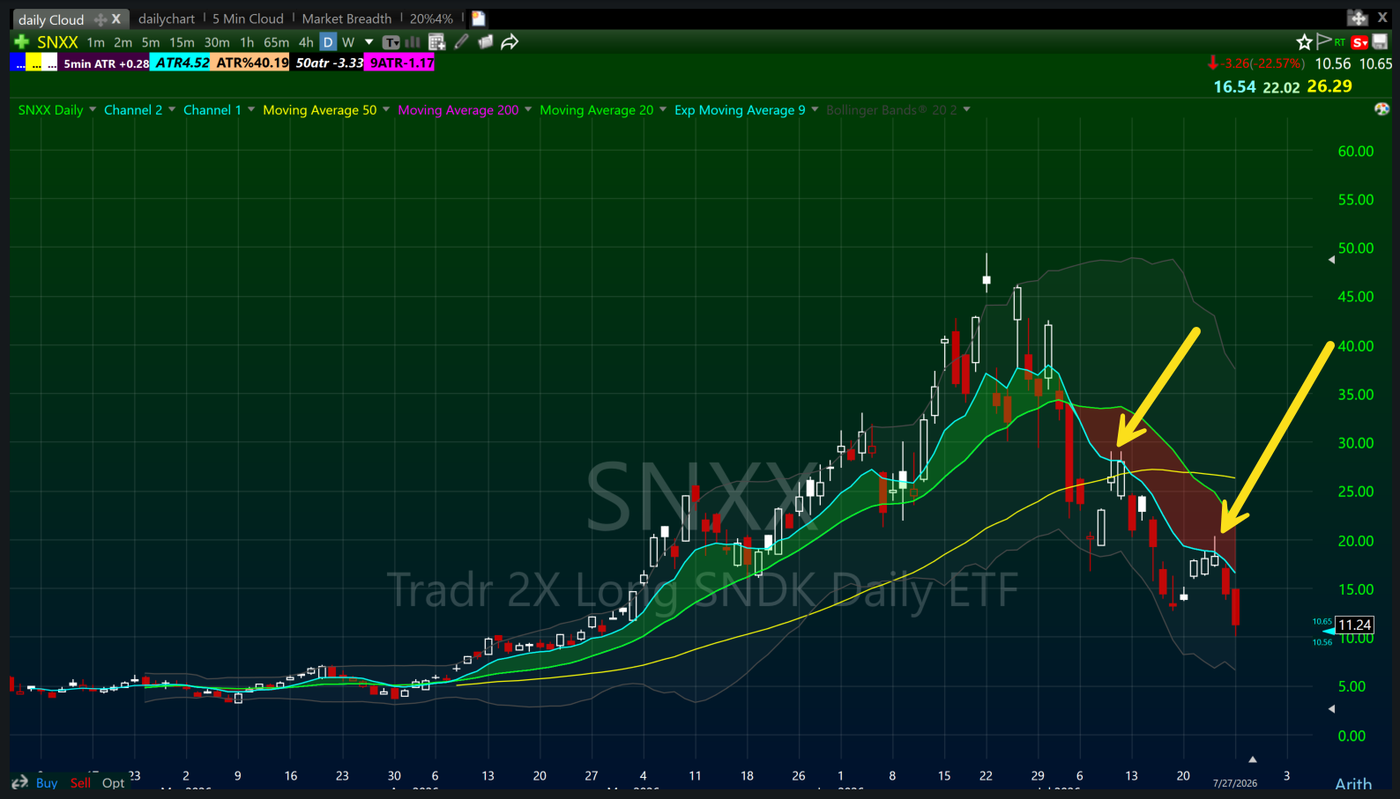
Task: Switch to the Market Breadth tab
Action: coord(347,19)
